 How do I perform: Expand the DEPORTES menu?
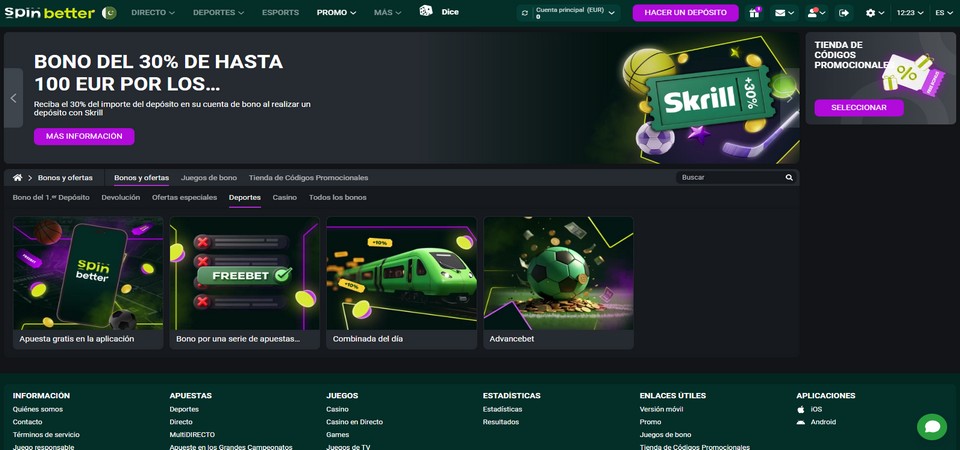pos(219,12)
